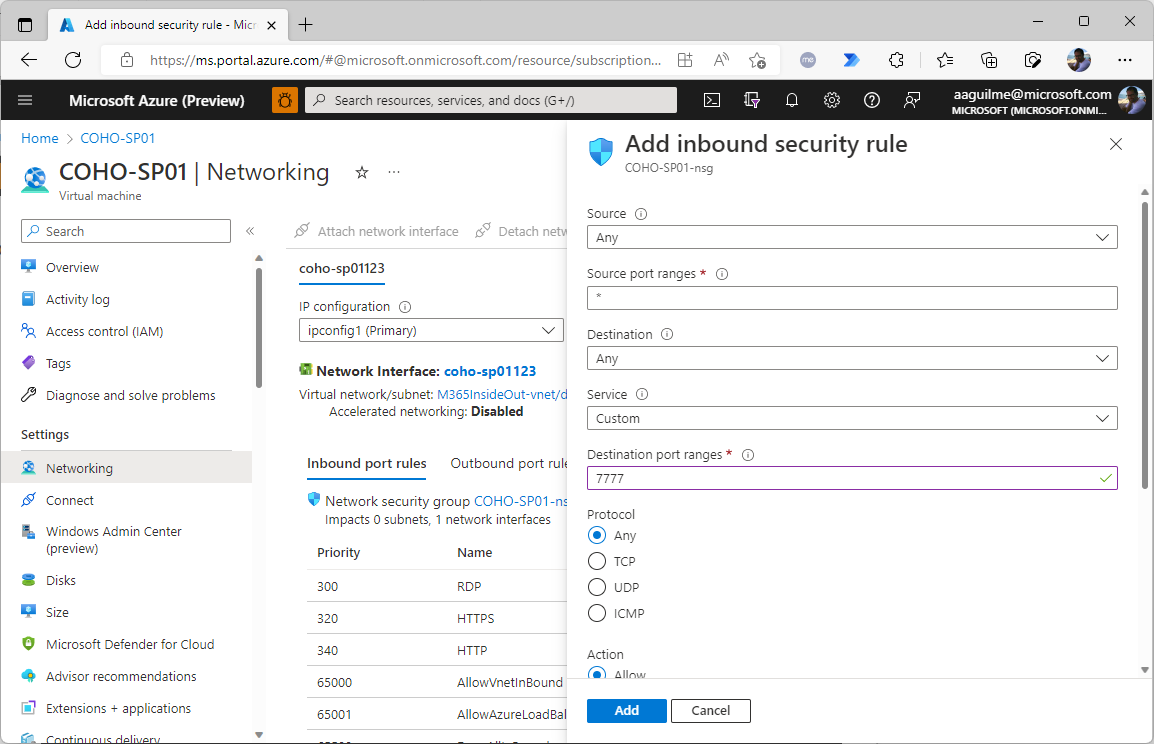Click the preview bug report icon
This screenshot has height=744, width=1154.
coord(285,100)
